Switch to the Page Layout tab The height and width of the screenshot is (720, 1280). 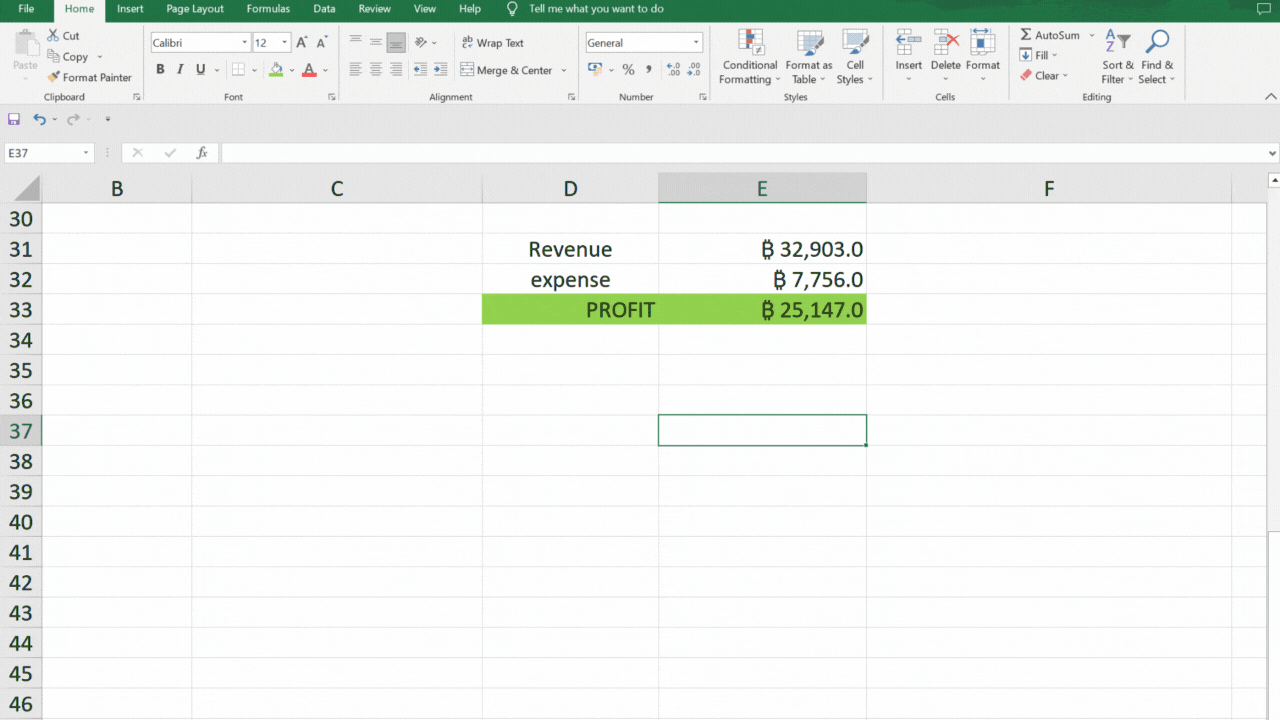(x=195, y=9)
